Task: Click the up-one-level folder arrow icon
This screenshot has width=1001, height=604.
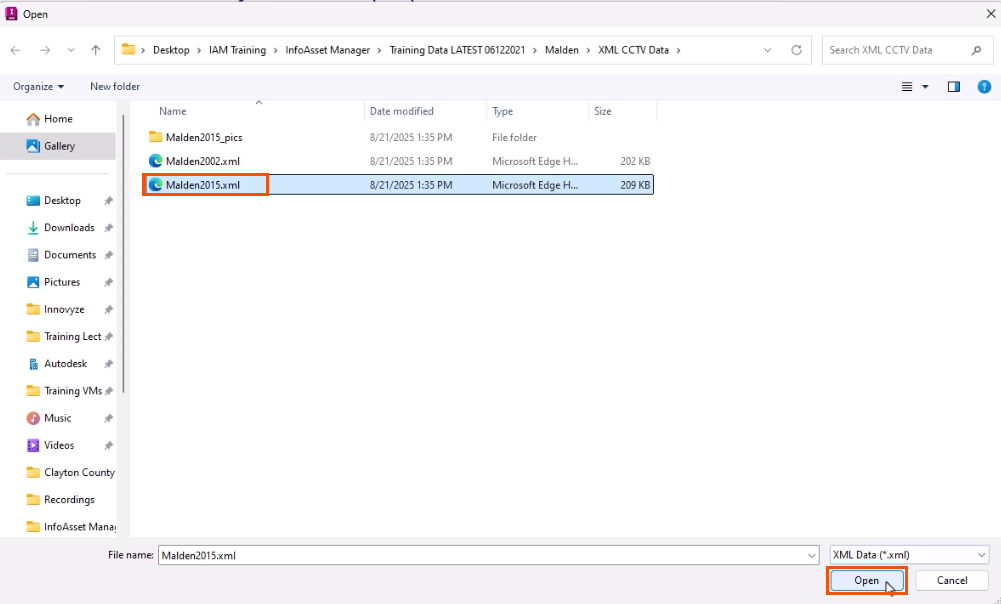Action: (95, 49)
